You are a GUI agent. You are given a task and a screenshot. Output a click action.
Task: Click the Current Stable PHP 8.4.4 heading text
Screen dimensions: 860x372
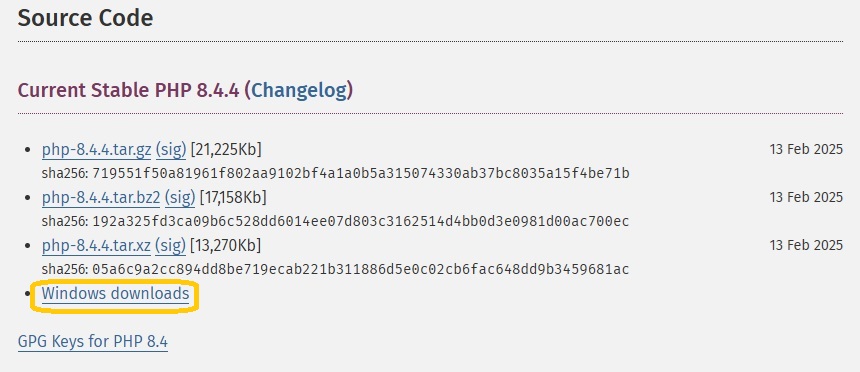(x=128, y=90)
